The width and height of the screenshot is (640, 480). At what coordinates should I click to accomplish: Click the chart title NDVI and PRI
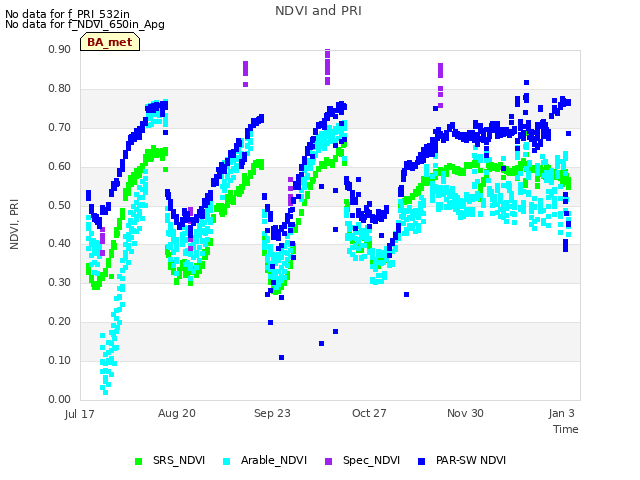pos(318,11)
